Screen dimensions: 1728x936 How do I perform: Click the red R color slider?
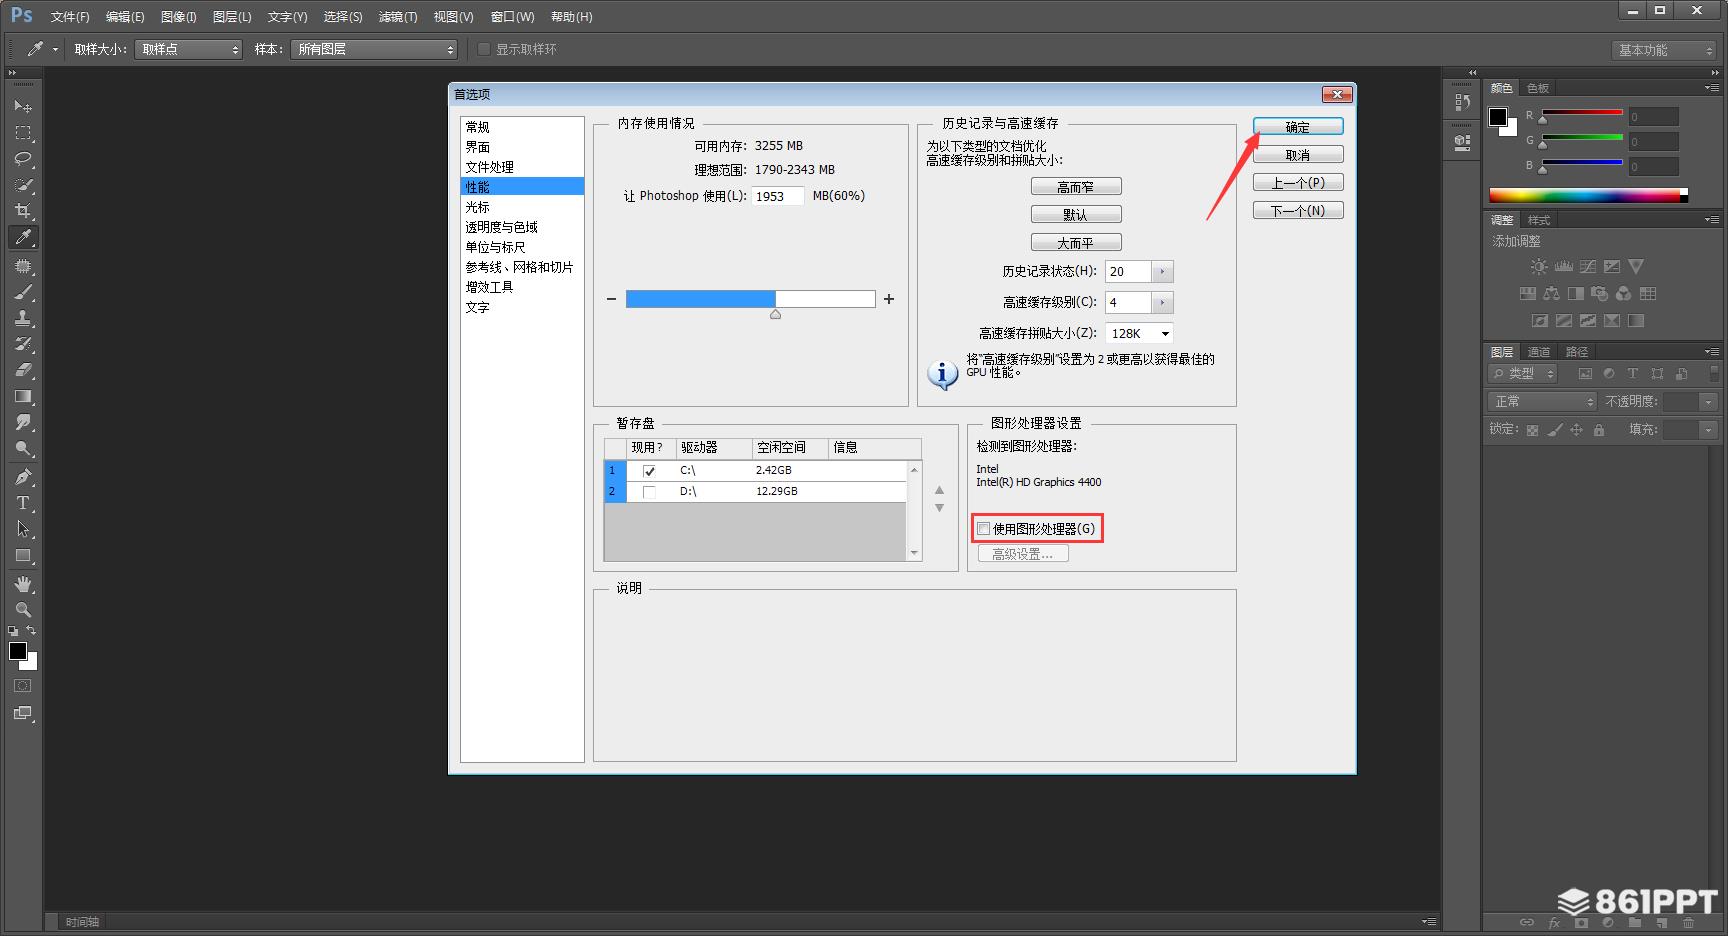1582,112
